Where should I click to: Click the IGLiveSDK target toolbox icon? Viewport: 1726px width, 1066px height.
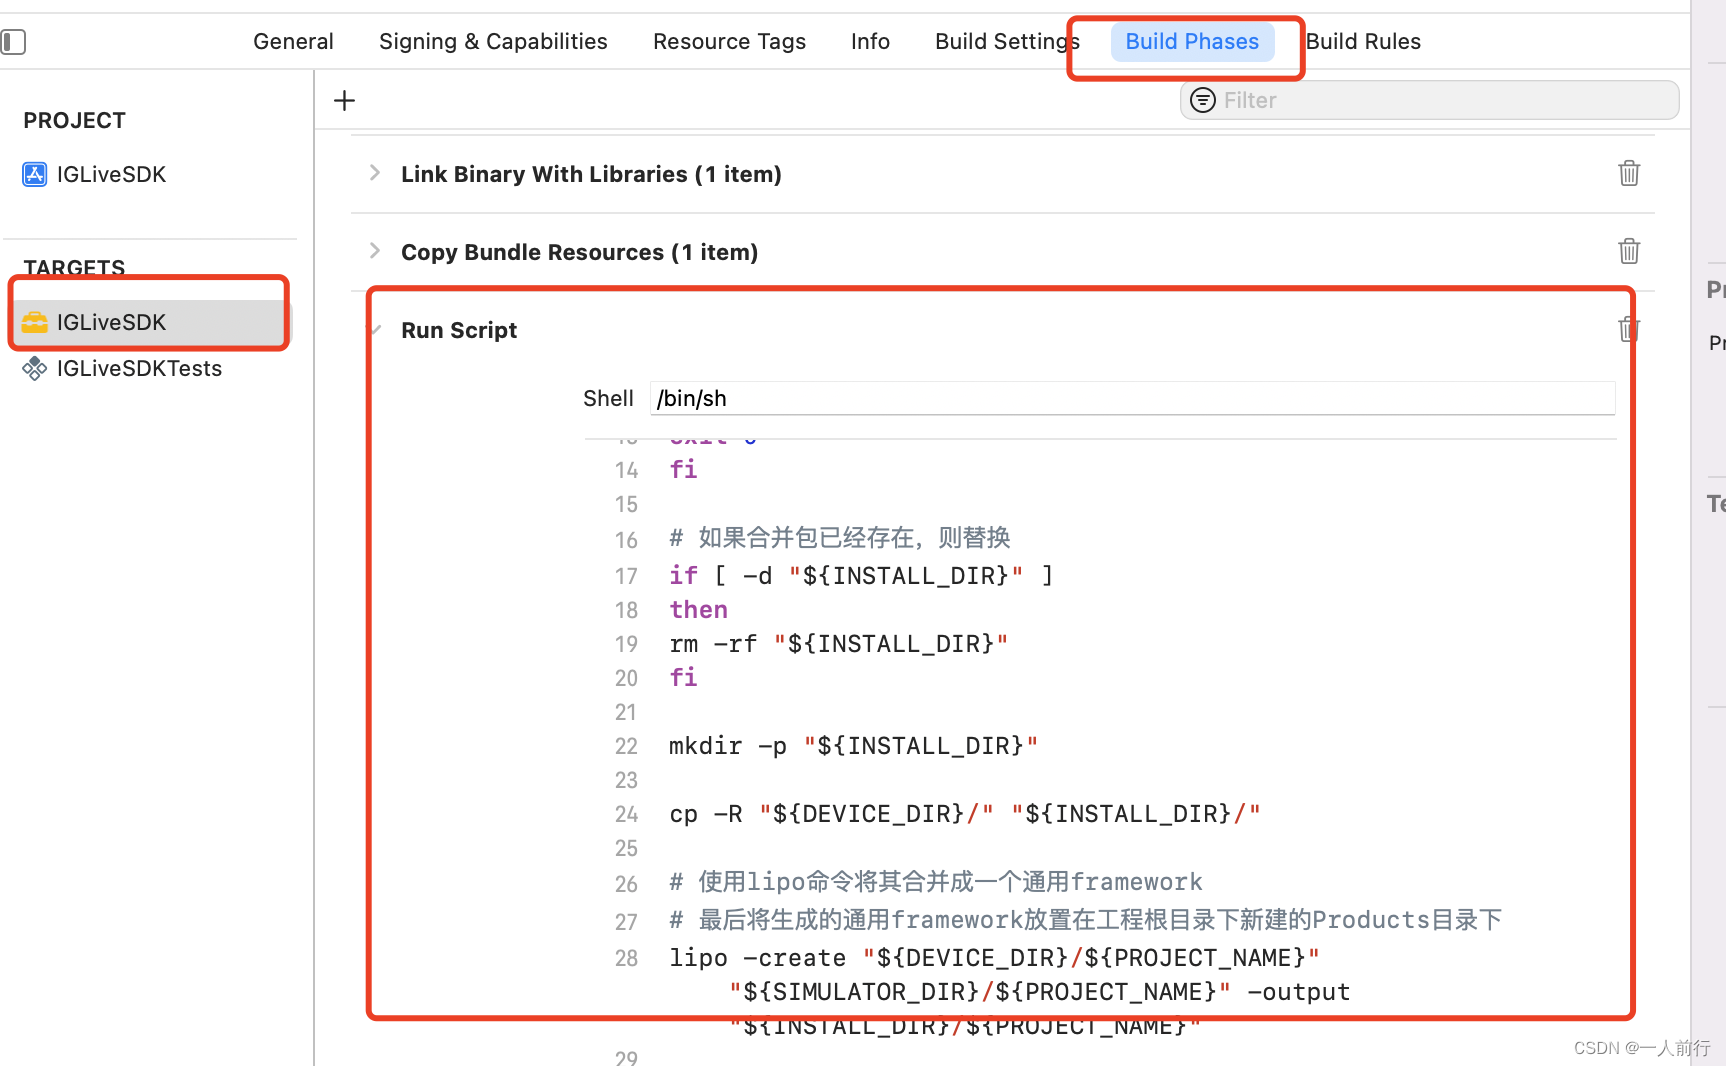point(35,322)
